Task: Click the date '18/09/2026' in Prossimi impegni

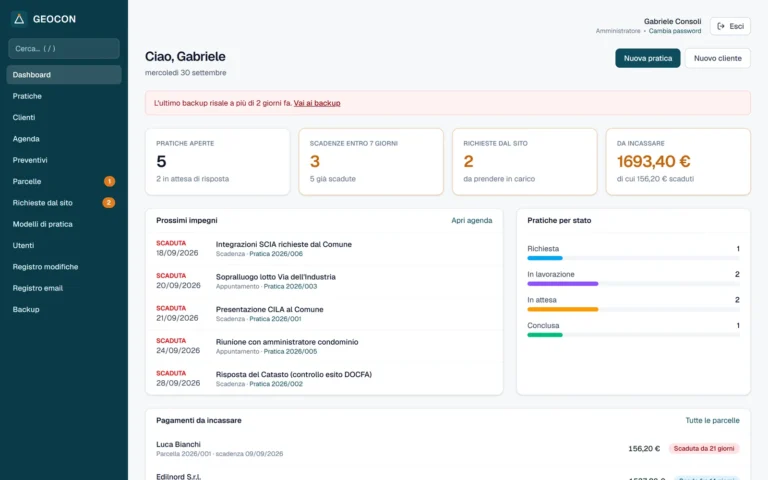Action: pos(177,253)
